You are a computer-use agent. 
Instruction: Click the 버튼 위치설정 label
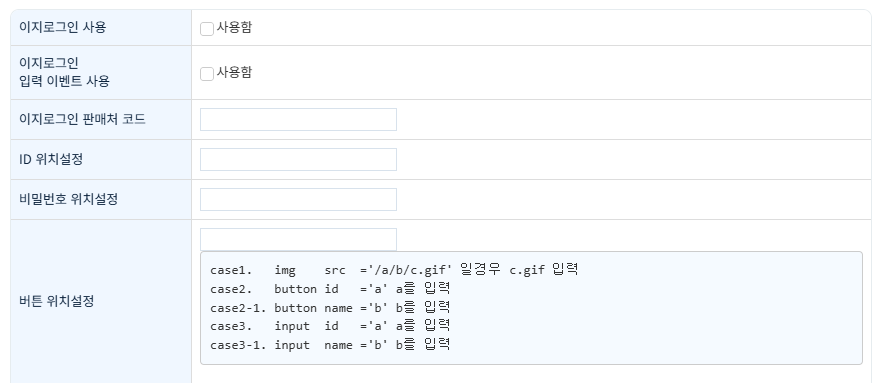pyautogui.click(x=57, y=301)
